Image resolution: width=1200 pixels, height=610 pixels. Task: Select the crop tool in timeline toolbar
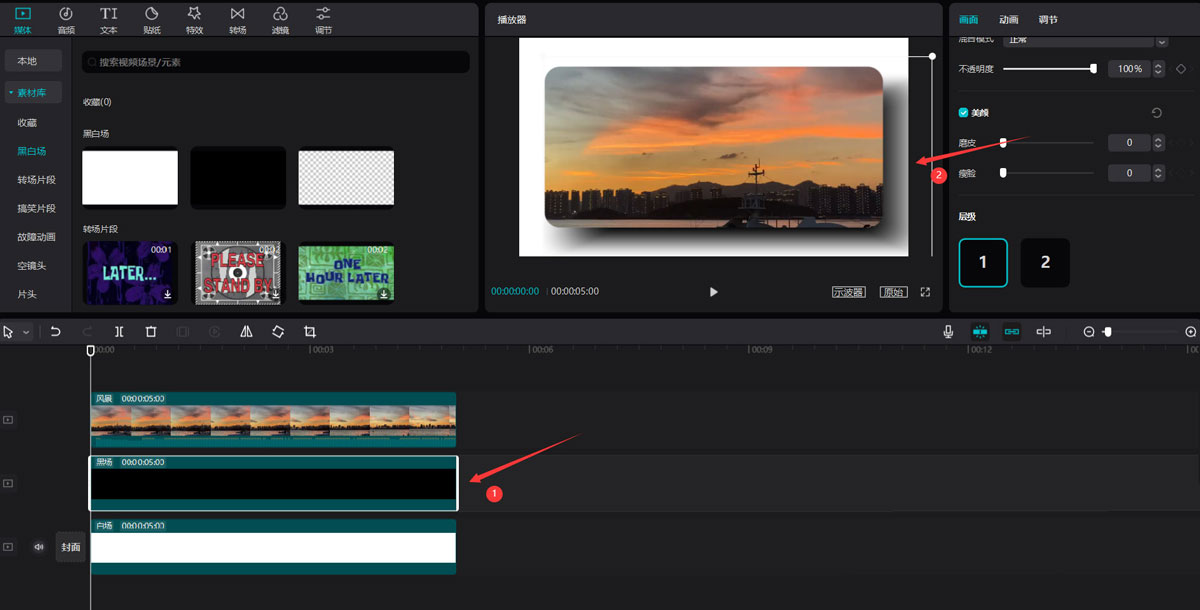coord(310,332)
